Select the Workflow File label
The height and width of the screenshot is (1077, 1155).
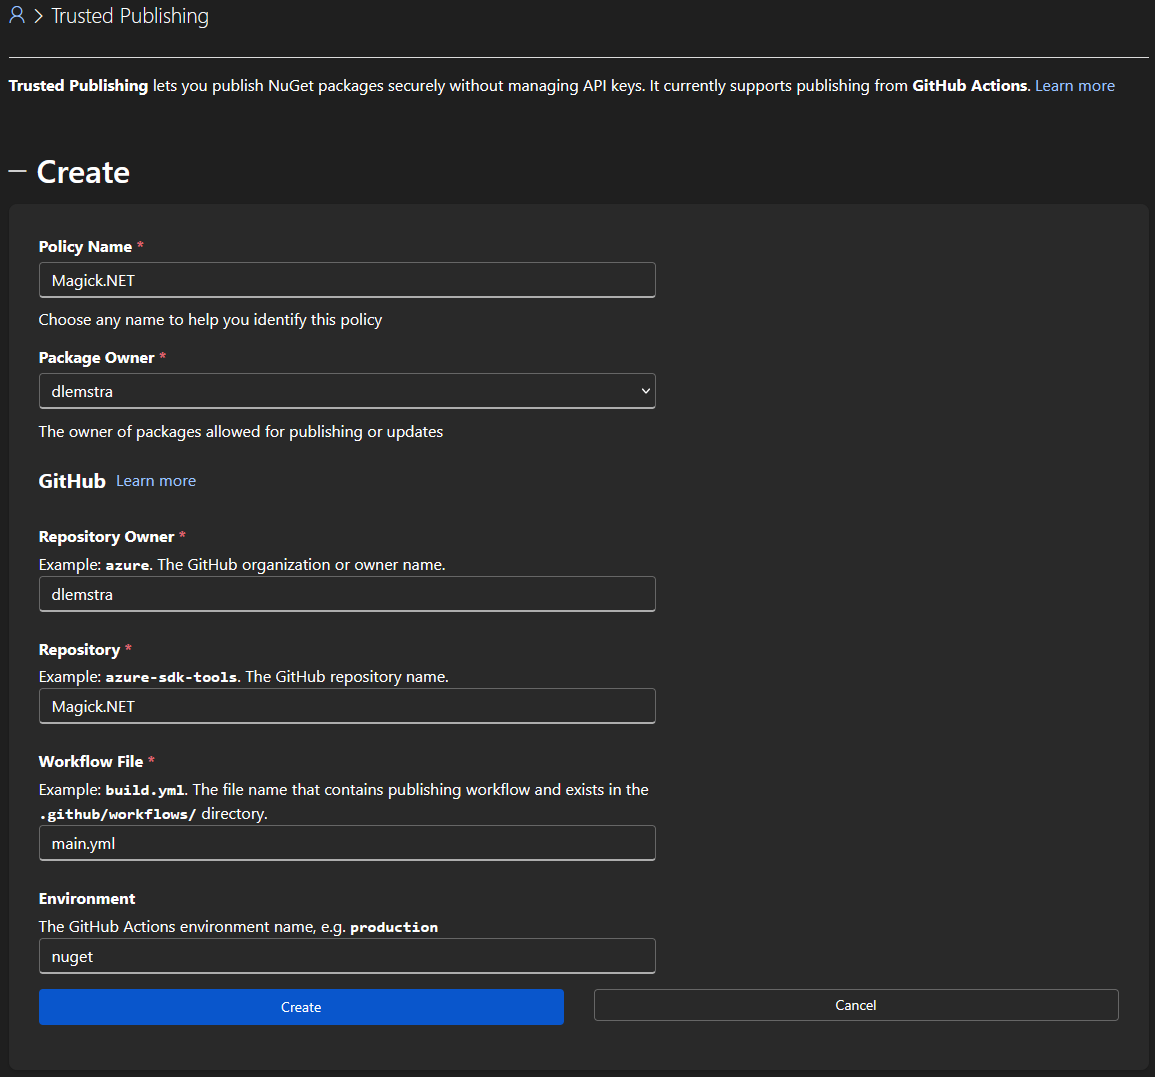[x=89, y=761]
